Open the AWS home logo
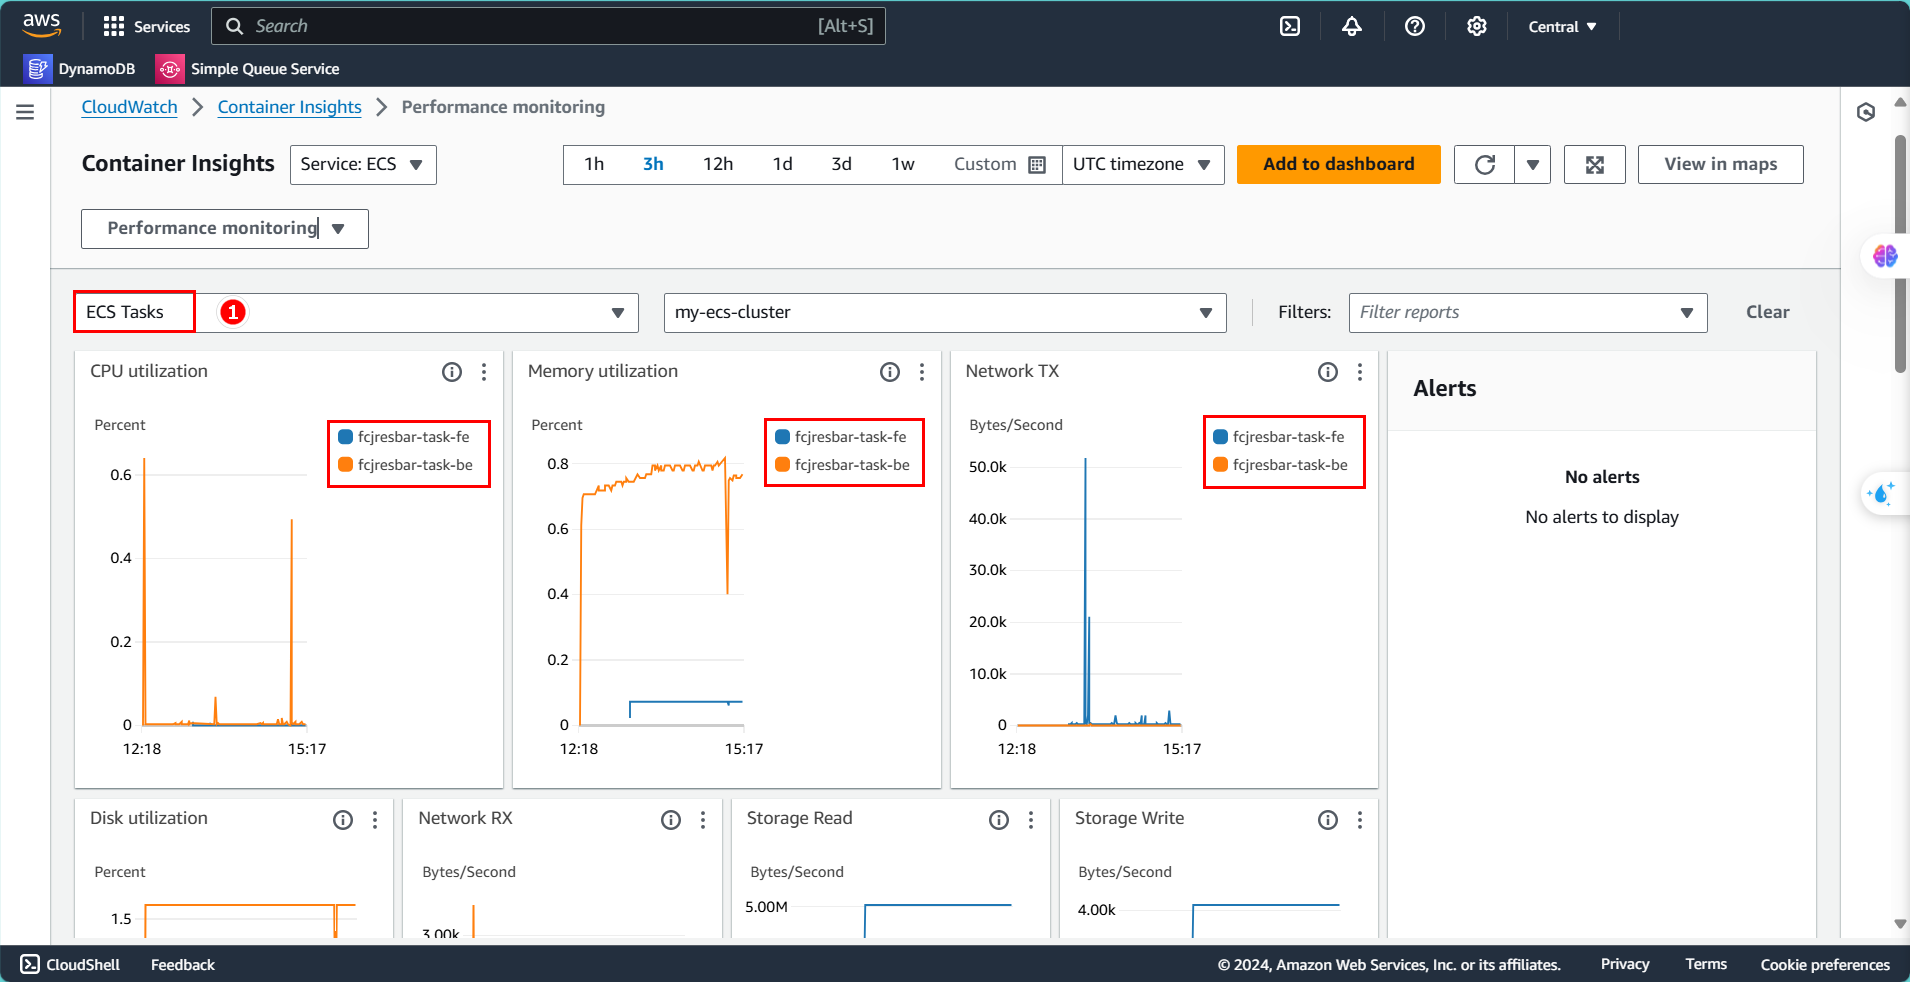This screenshot has width=1910, height=982. coord(42,25)
